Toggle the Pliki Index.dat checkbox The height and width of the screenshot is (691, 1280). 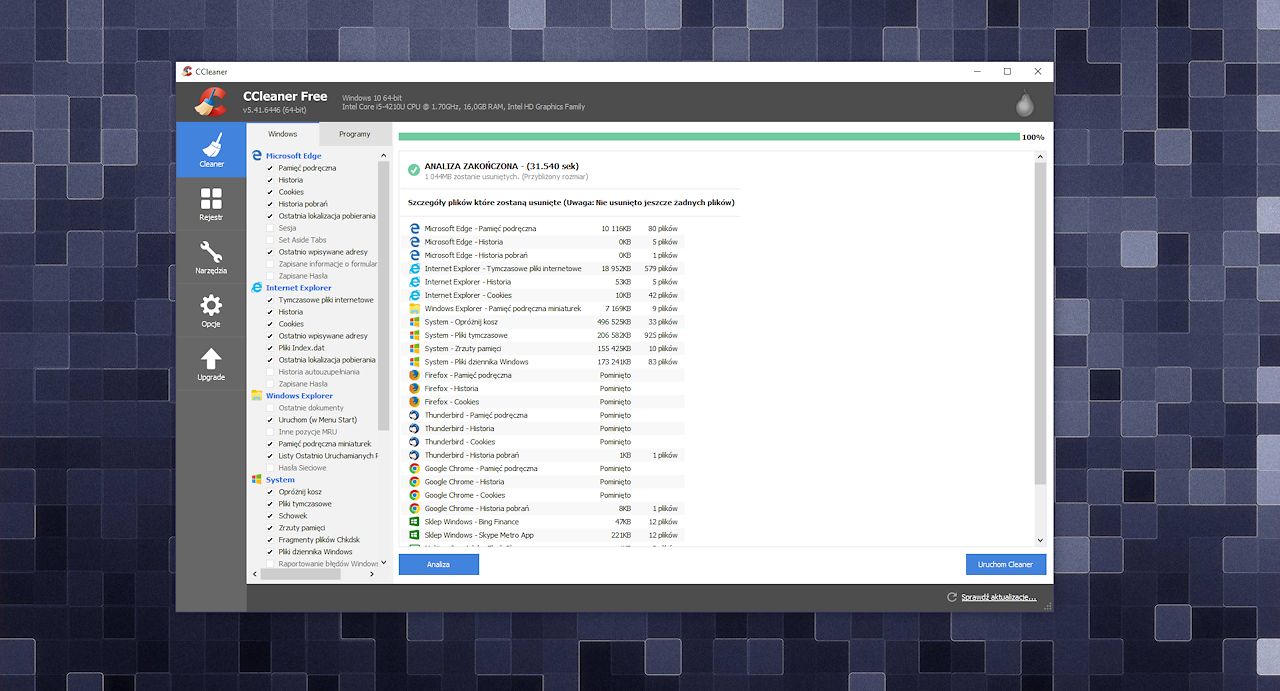(270, 348)
